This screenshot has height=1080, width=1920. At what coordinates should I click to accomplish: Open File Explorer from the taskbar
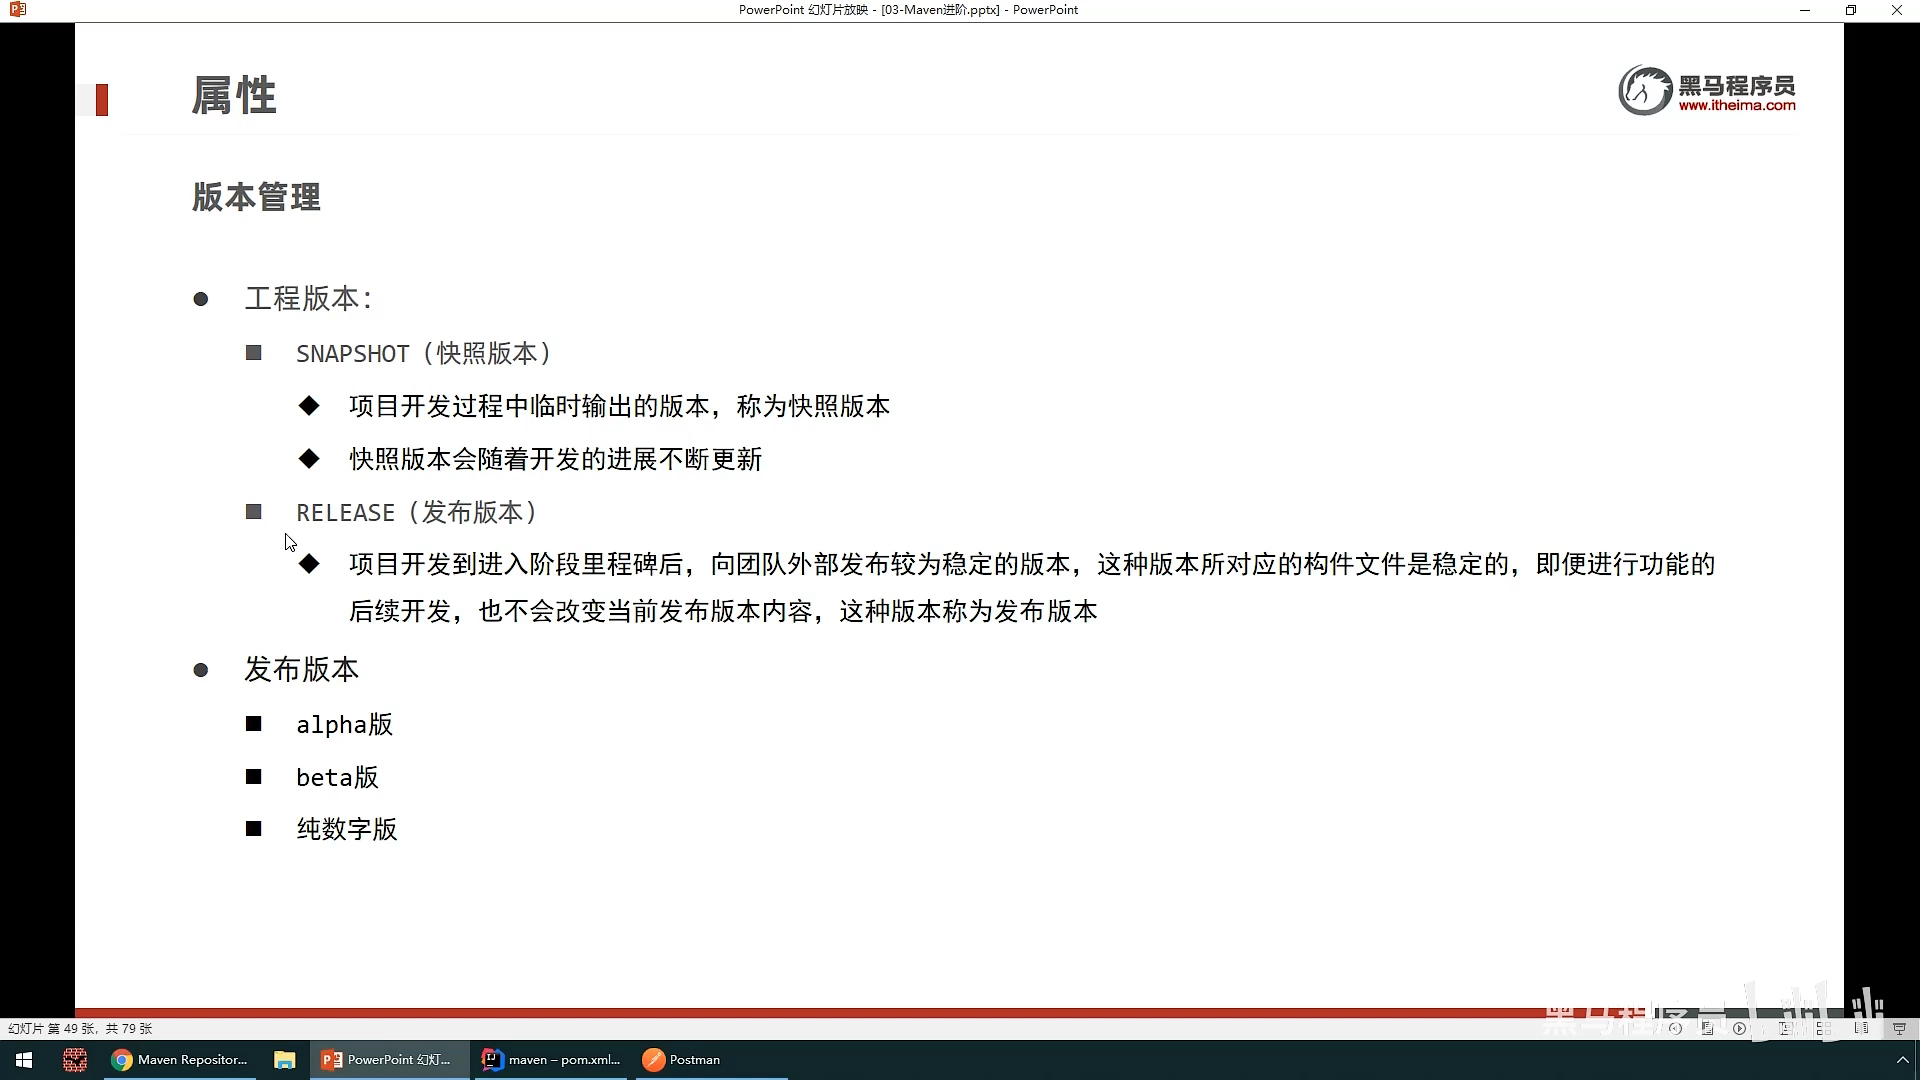pyautogui.click(x=285, y=1060)
